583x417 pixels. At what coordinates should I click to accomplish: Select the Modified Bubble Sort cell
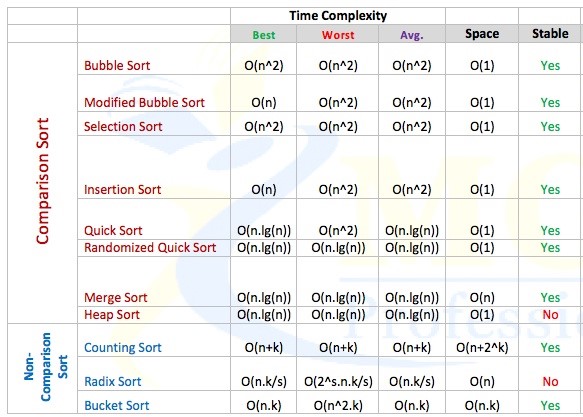[x=154, y=93]
